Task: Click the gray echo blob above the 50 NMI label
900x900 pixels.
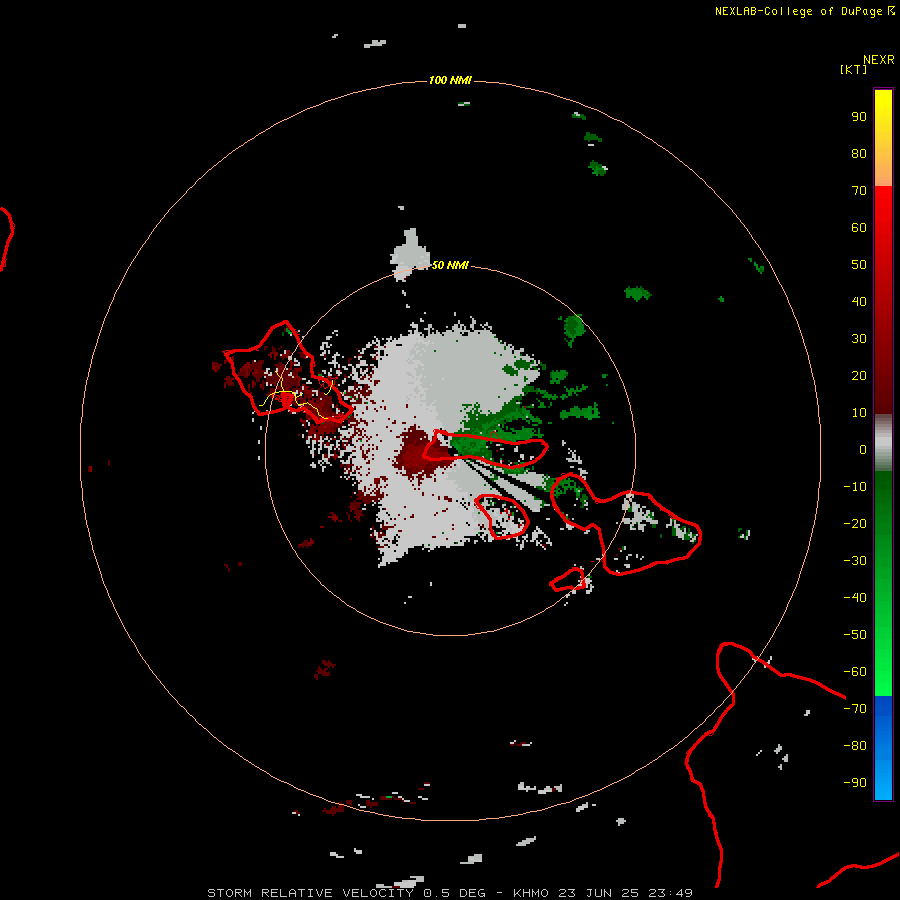Action: coord(410,254)
